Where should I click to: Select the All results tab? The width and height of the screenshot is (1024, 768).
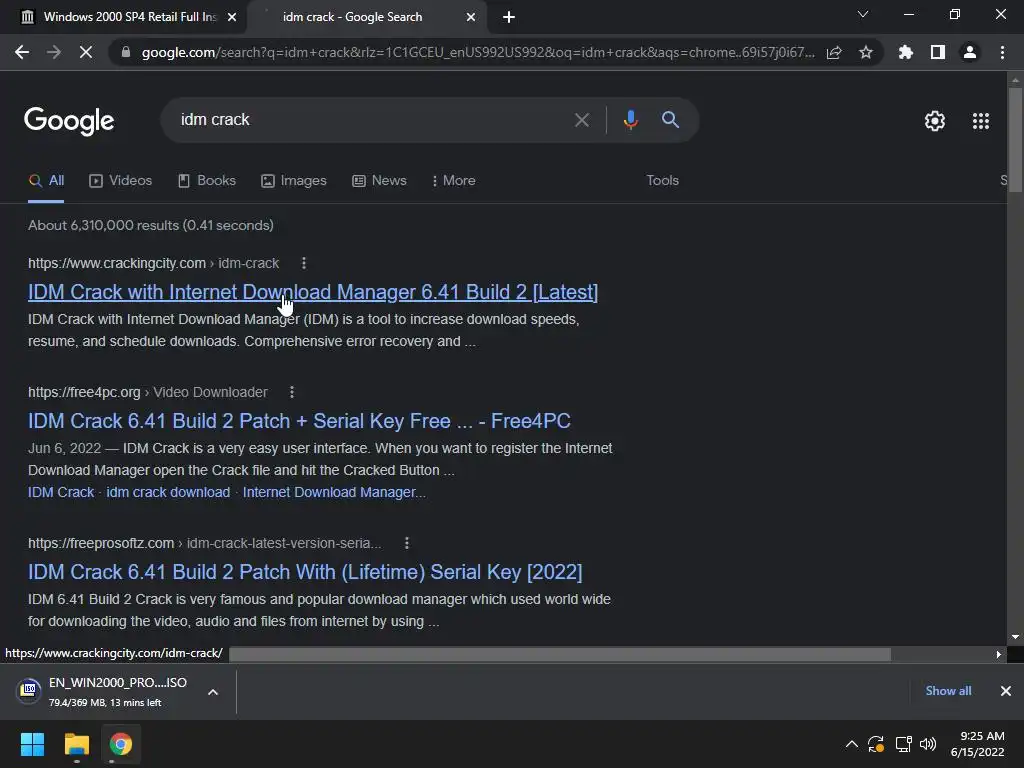coord(46,181)
